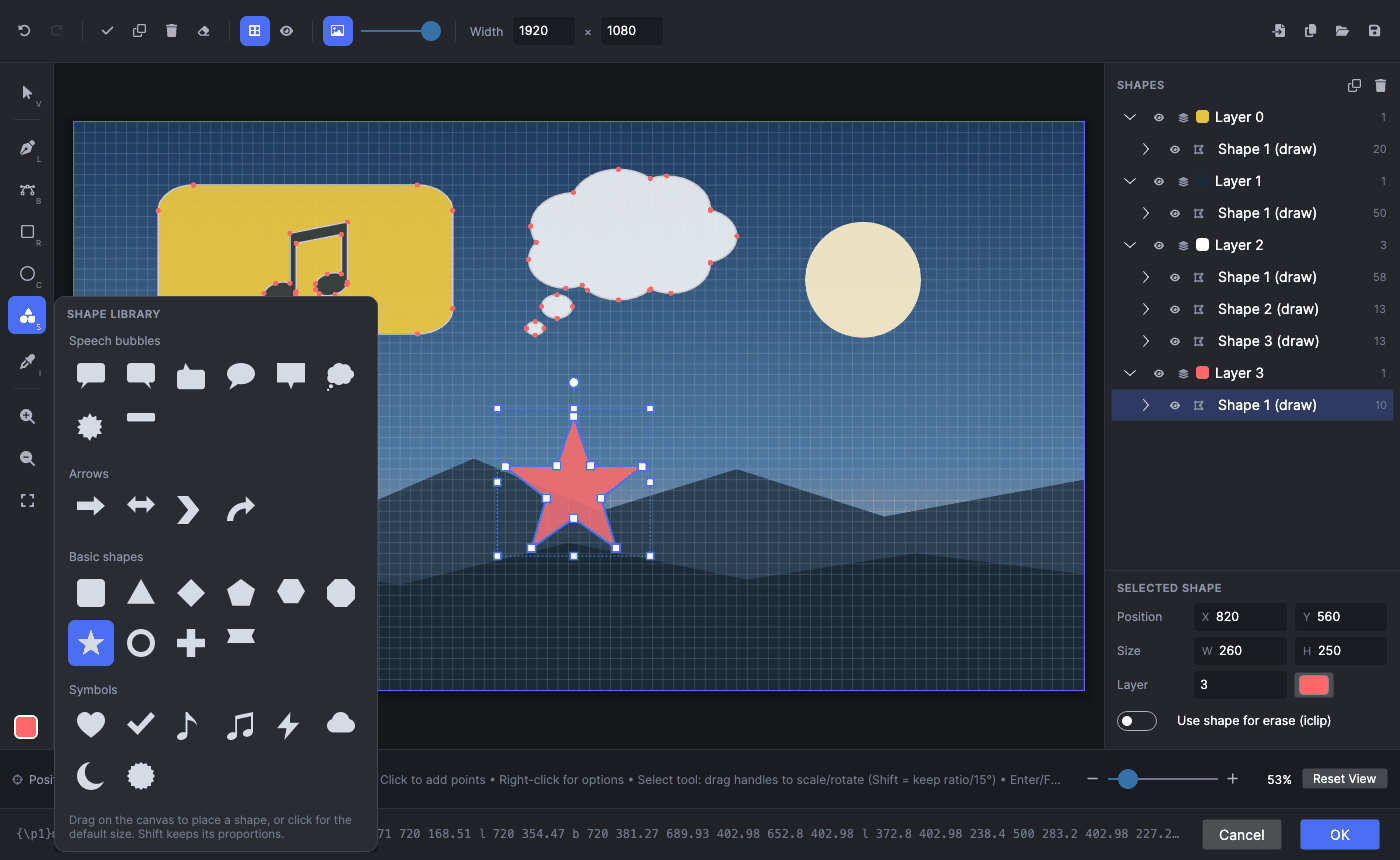
Task: Click the Reset View button
Action: click(1345, 779)
